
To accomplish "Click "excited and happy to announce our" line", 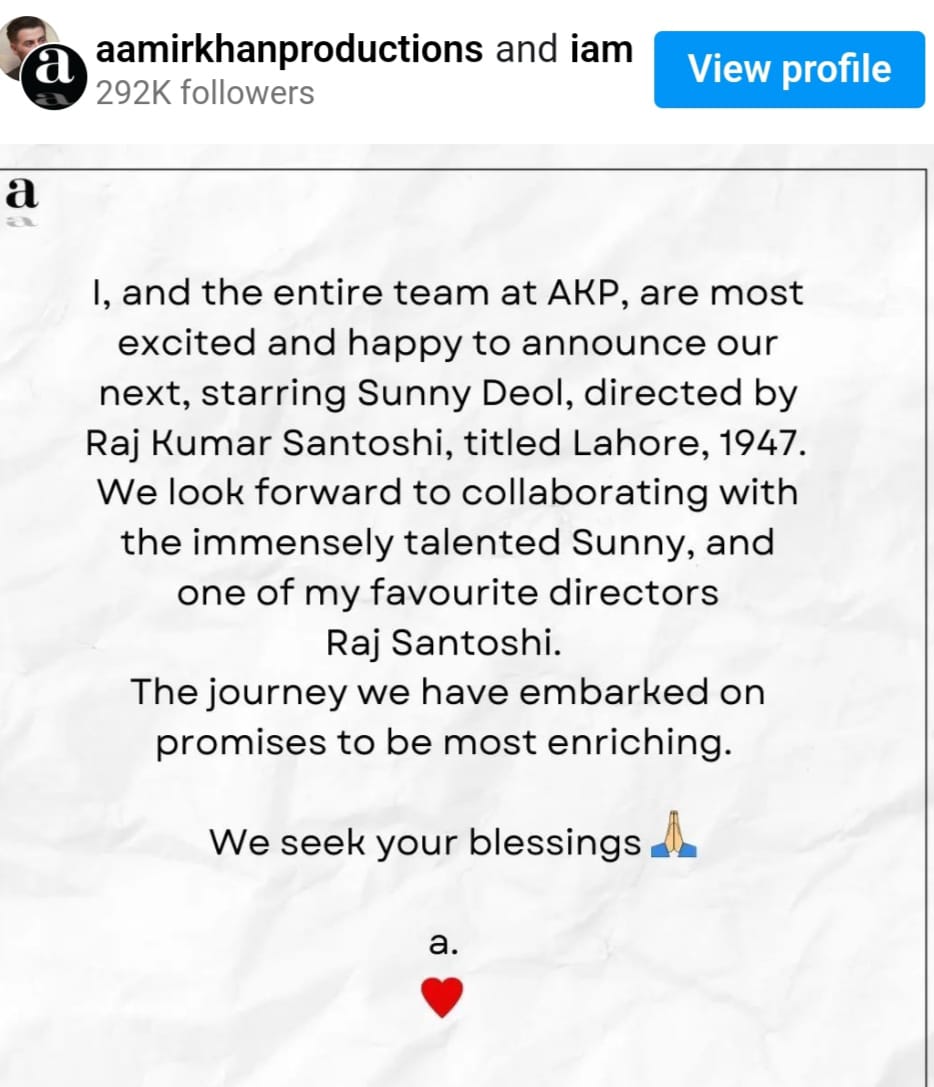I will coord(447,343).
